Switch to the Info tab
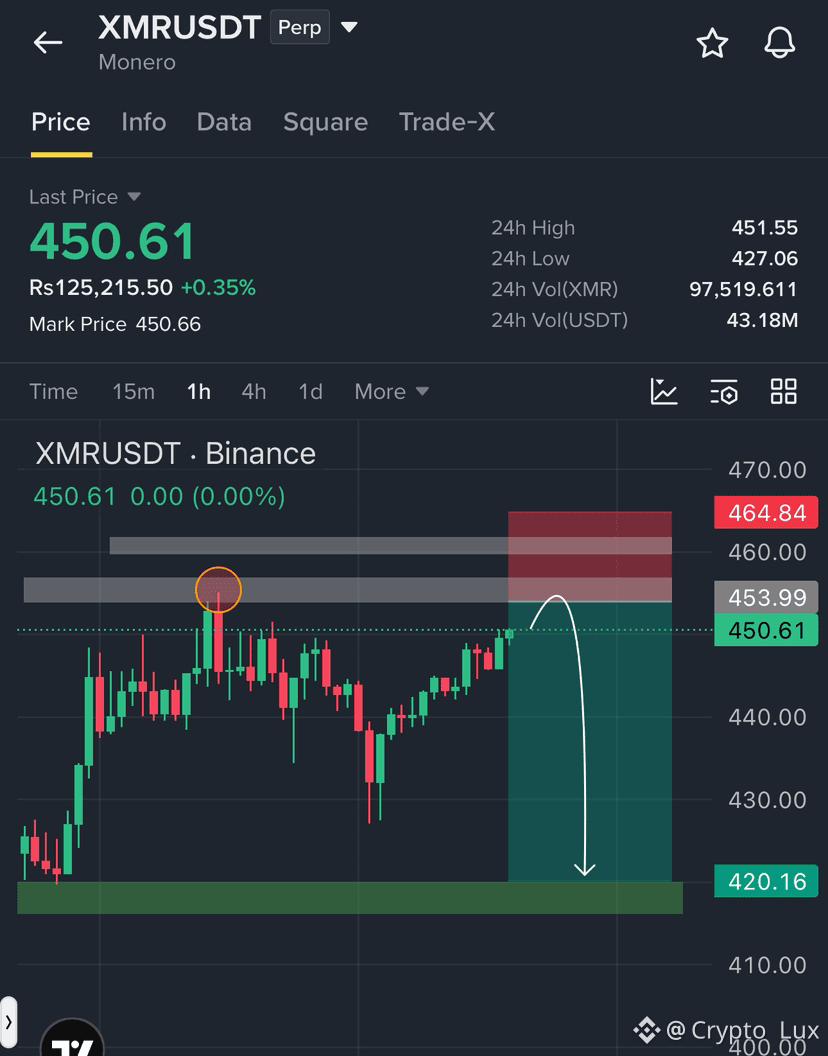Screen dimensions: 828x1056 point(144,122)
